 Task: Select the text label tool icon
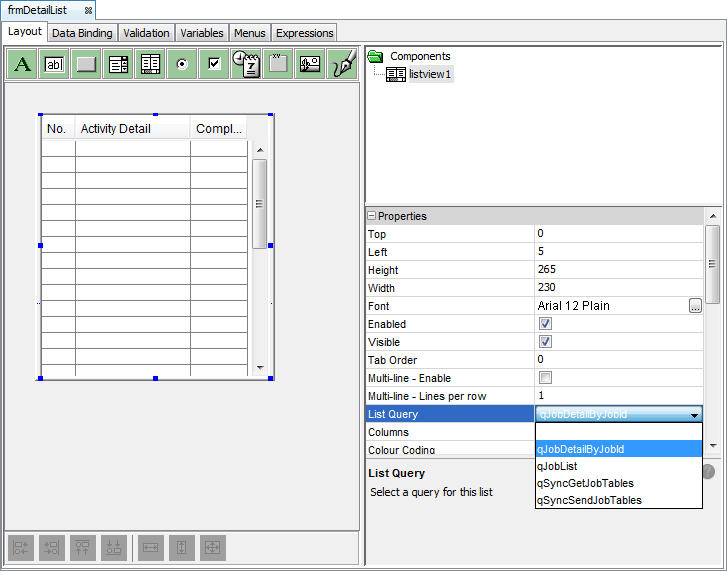click(23, 64)
